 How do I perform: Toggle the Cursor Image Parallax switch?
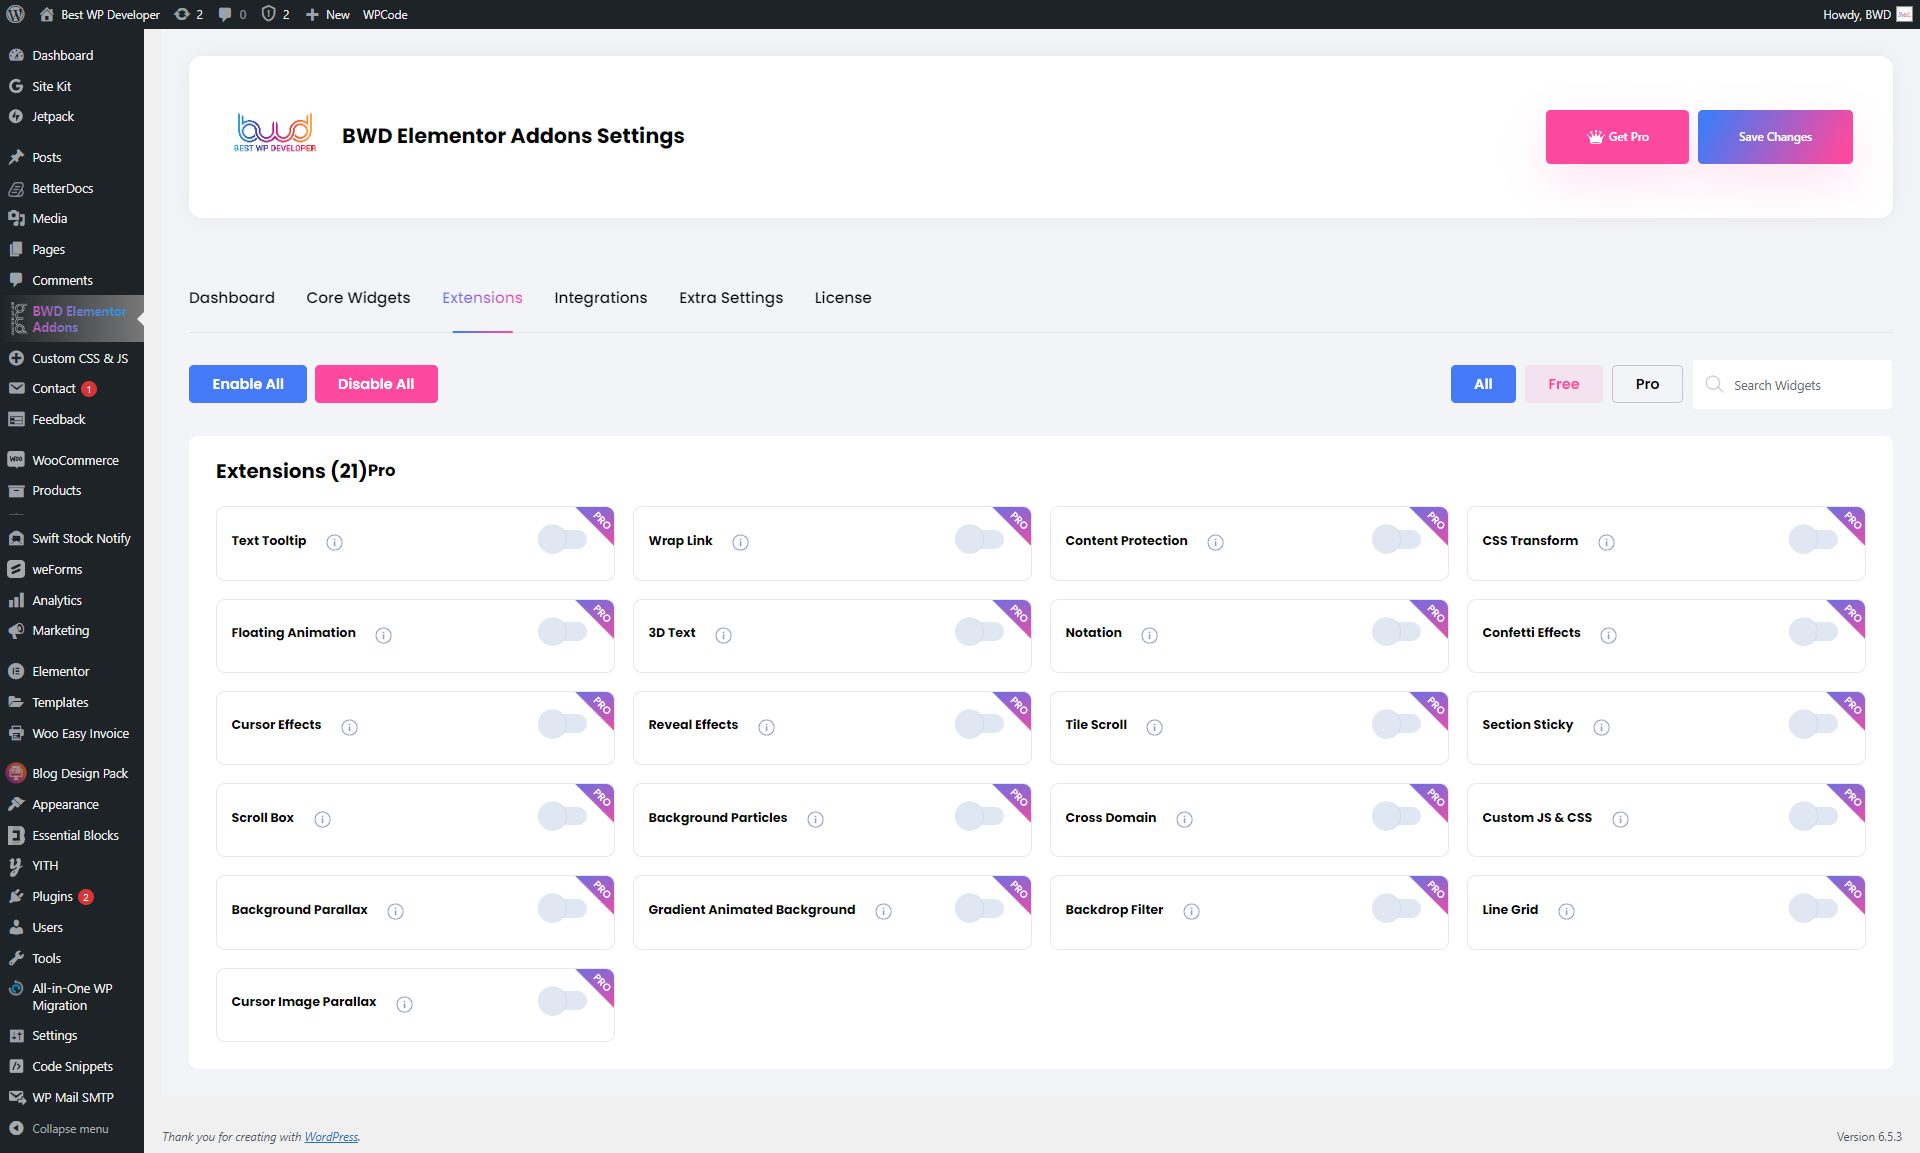[x=562, y=1000]
